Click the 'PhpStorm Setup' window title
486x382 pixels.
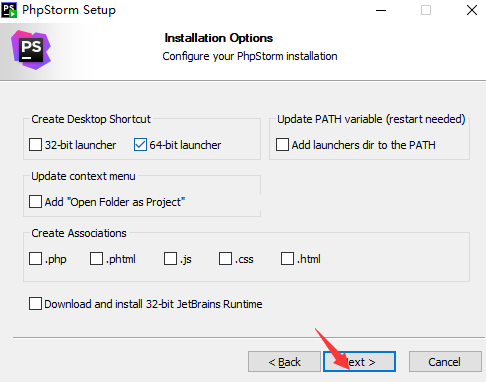point(69,10)
